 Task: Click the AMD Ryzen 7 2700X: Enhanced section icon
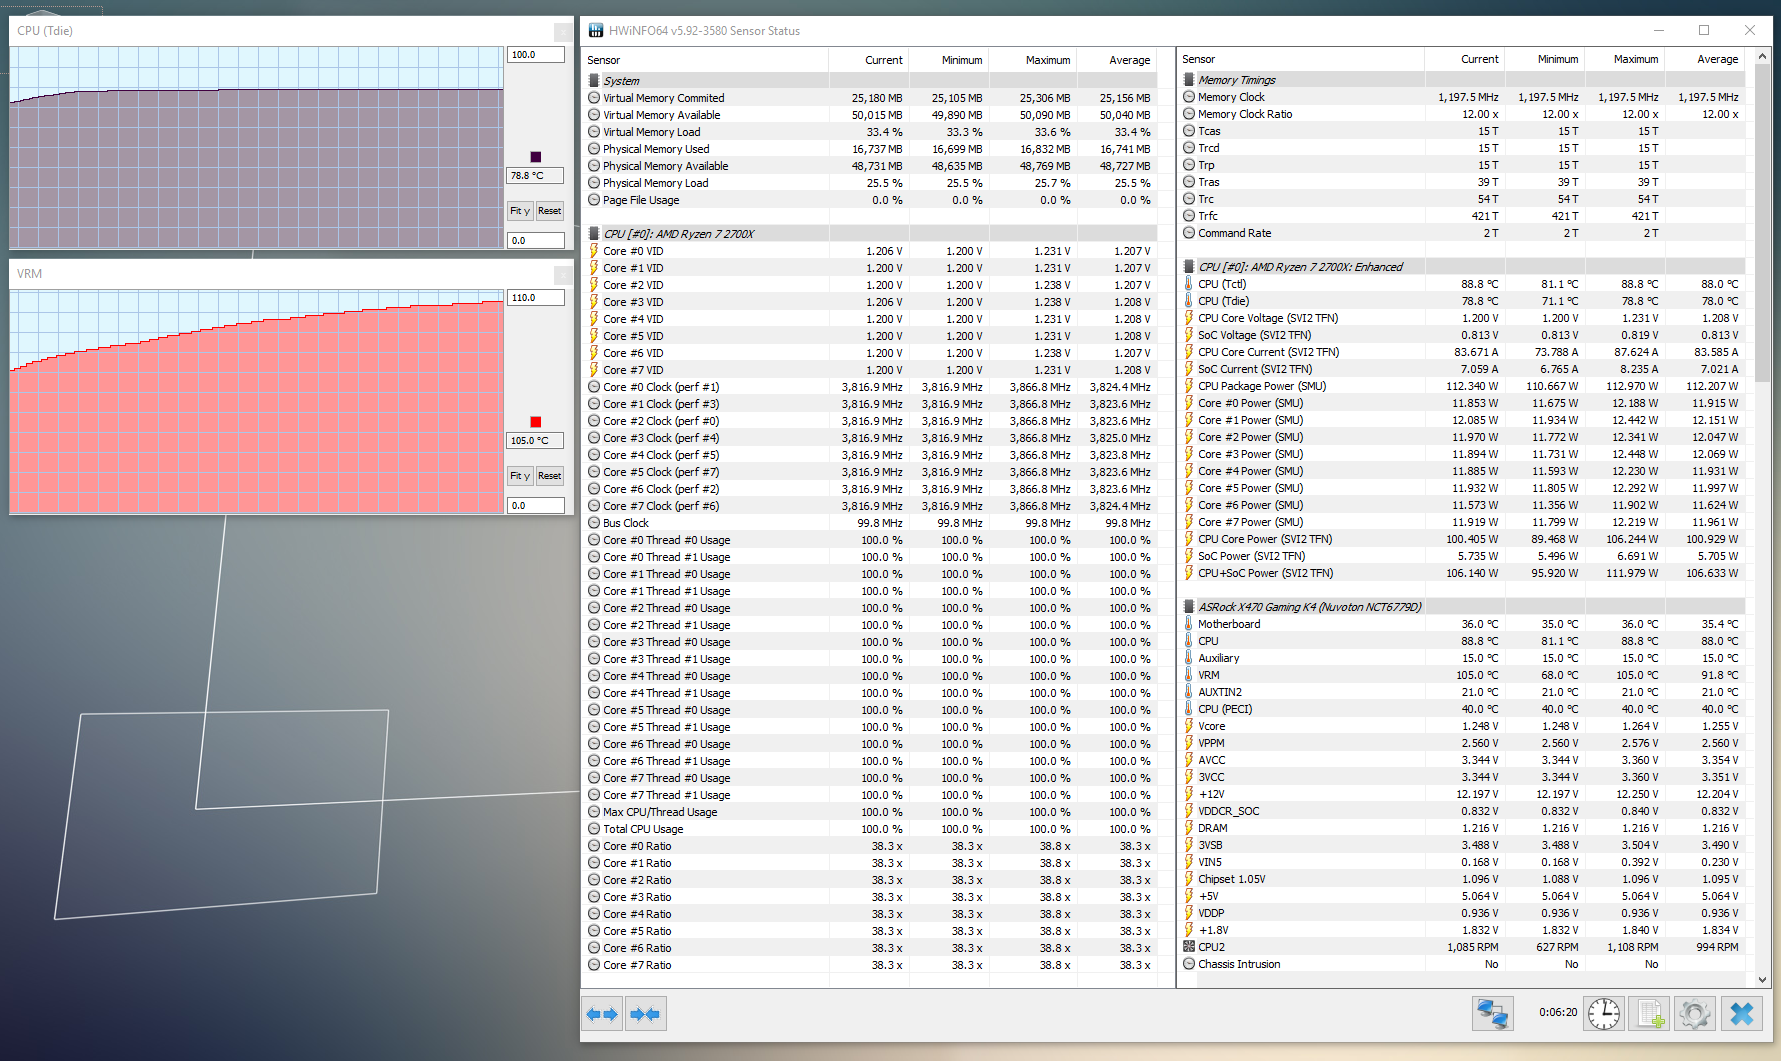pyautogui.click(x=1189, y=267)
